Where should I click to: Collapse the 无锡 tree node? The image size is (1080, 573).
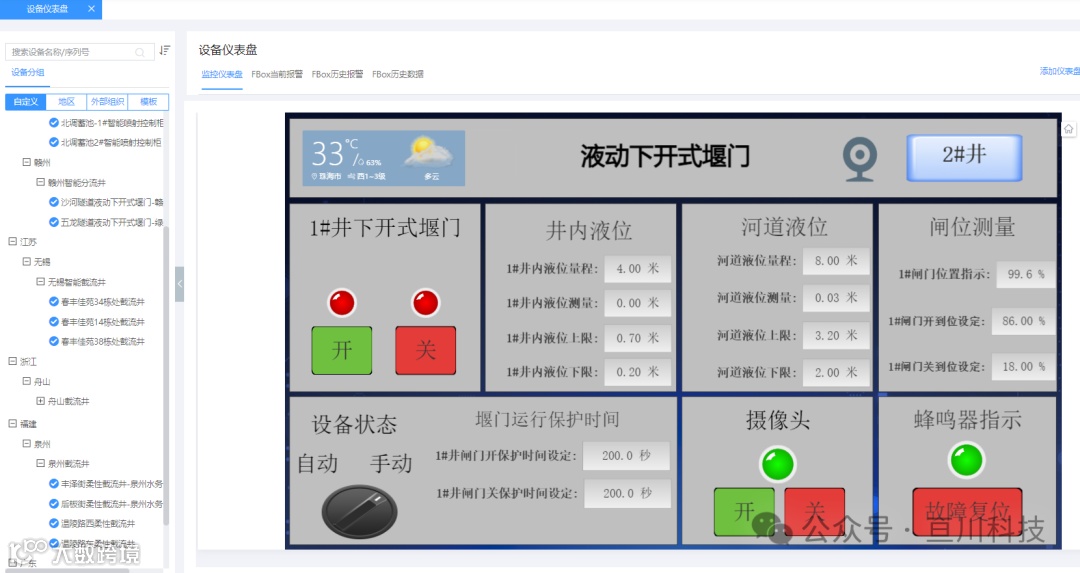tap(26, 261)
